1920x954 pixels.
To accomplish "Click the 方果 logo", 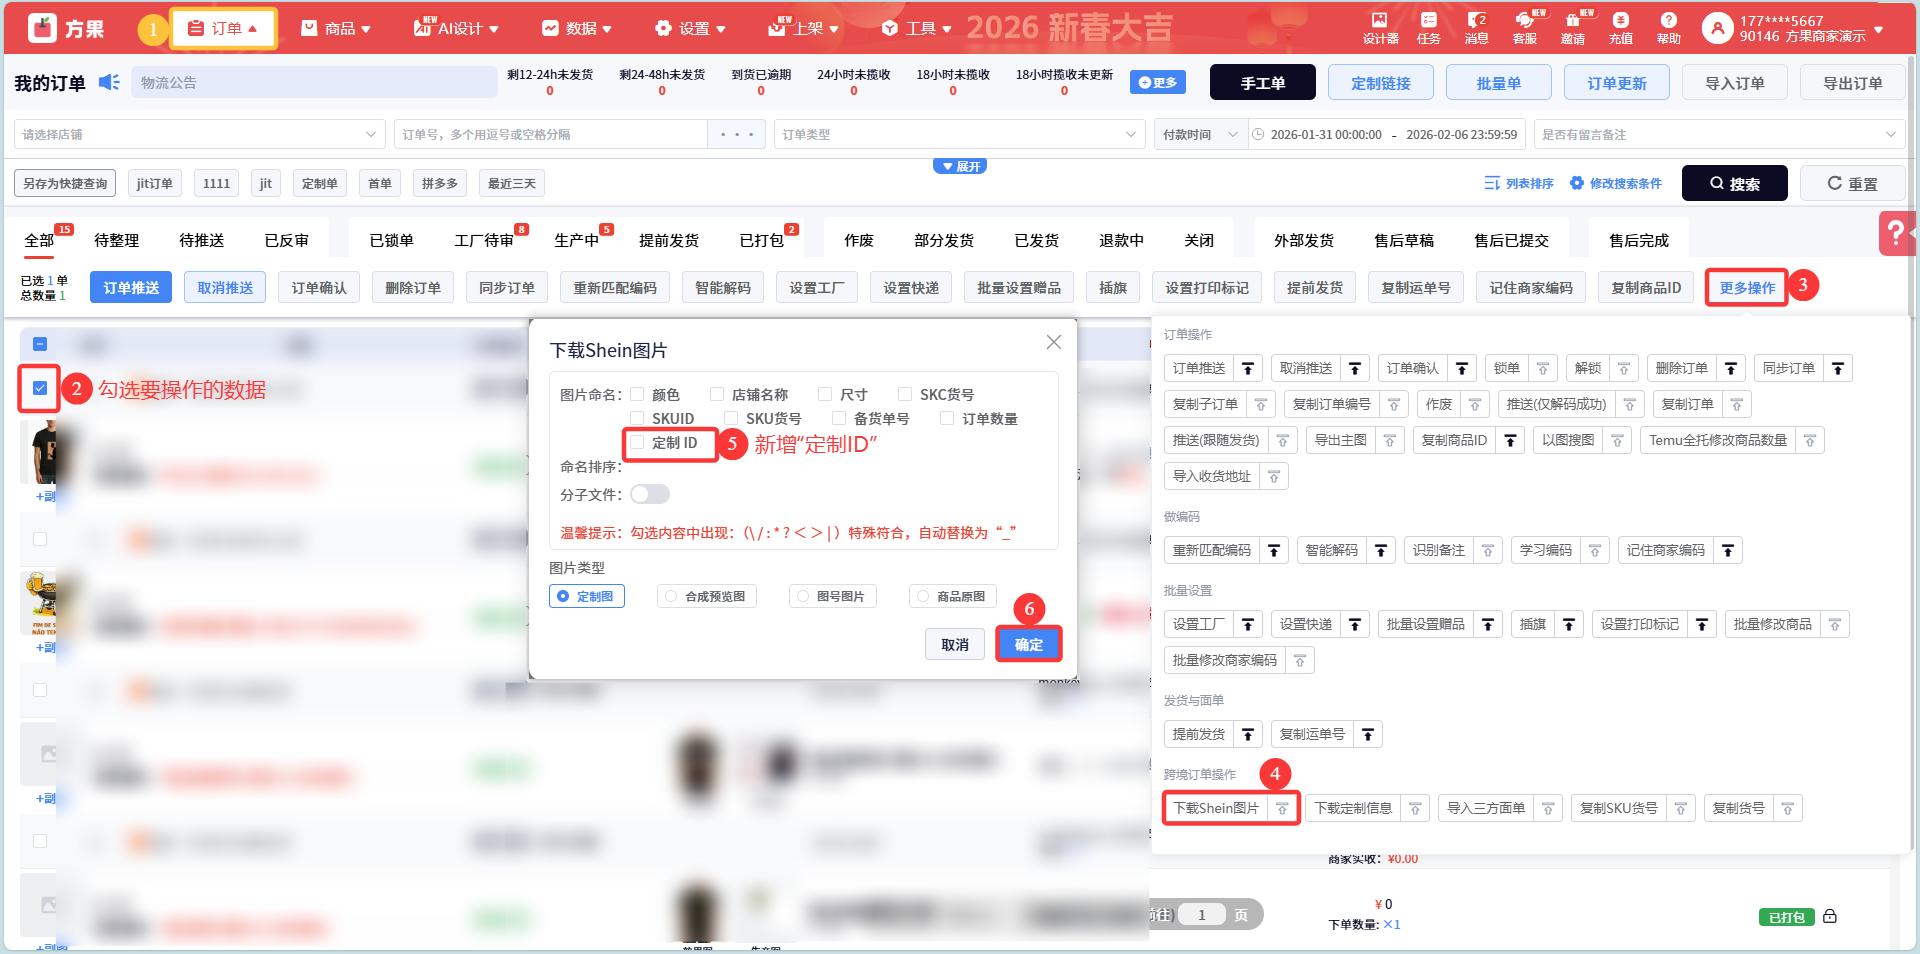I will tap(66, 28).
